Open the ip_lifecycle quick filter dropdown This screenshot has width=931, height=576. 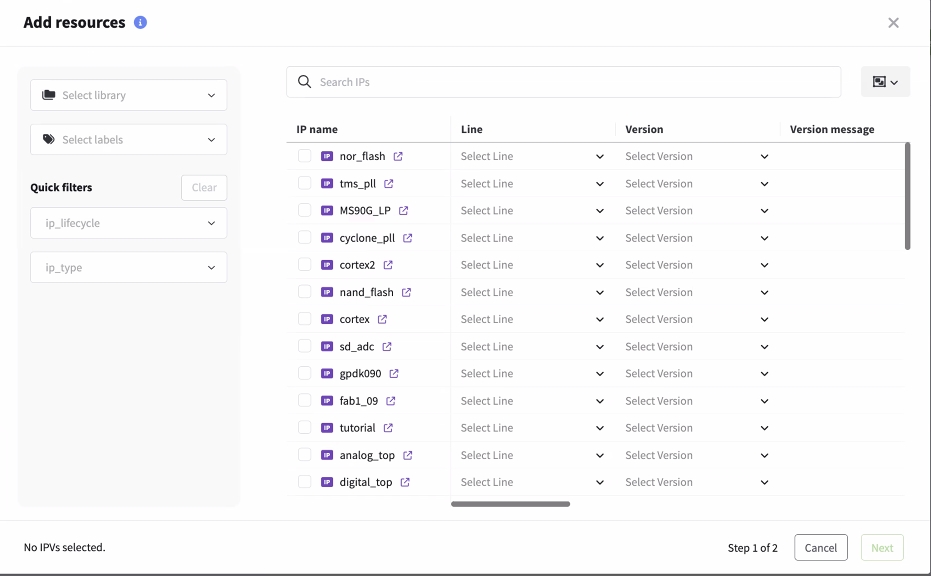(129, 223)
